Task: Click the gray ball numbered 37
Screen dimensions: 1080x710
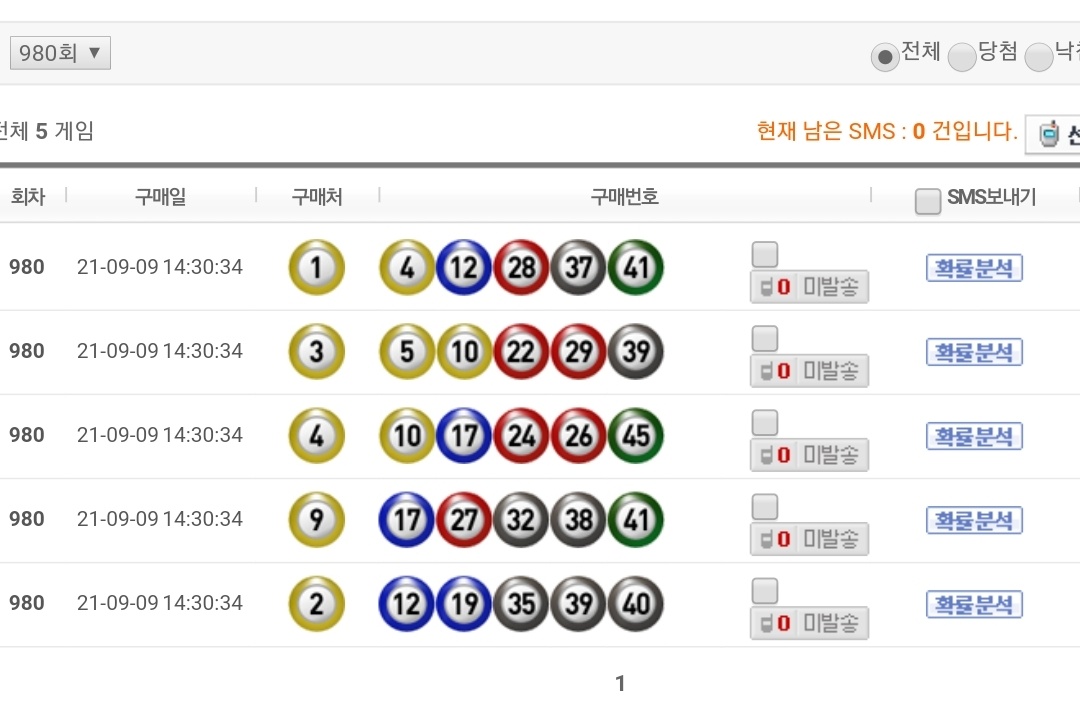Action: 579,268
